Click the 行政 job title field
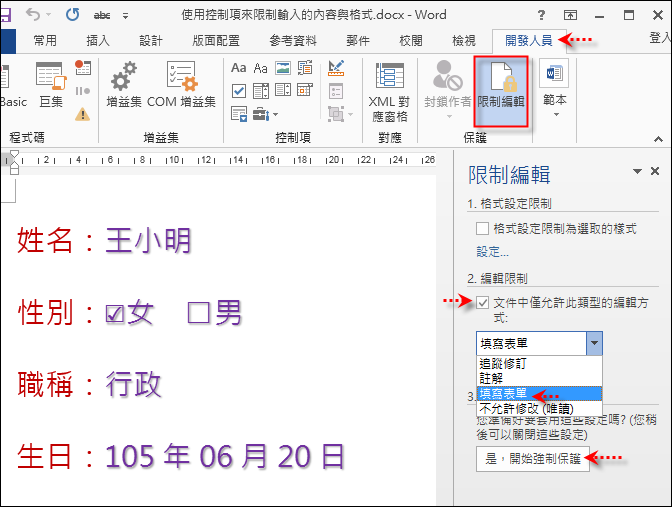Viewport: 672px width, 507px height. [133, 384]
